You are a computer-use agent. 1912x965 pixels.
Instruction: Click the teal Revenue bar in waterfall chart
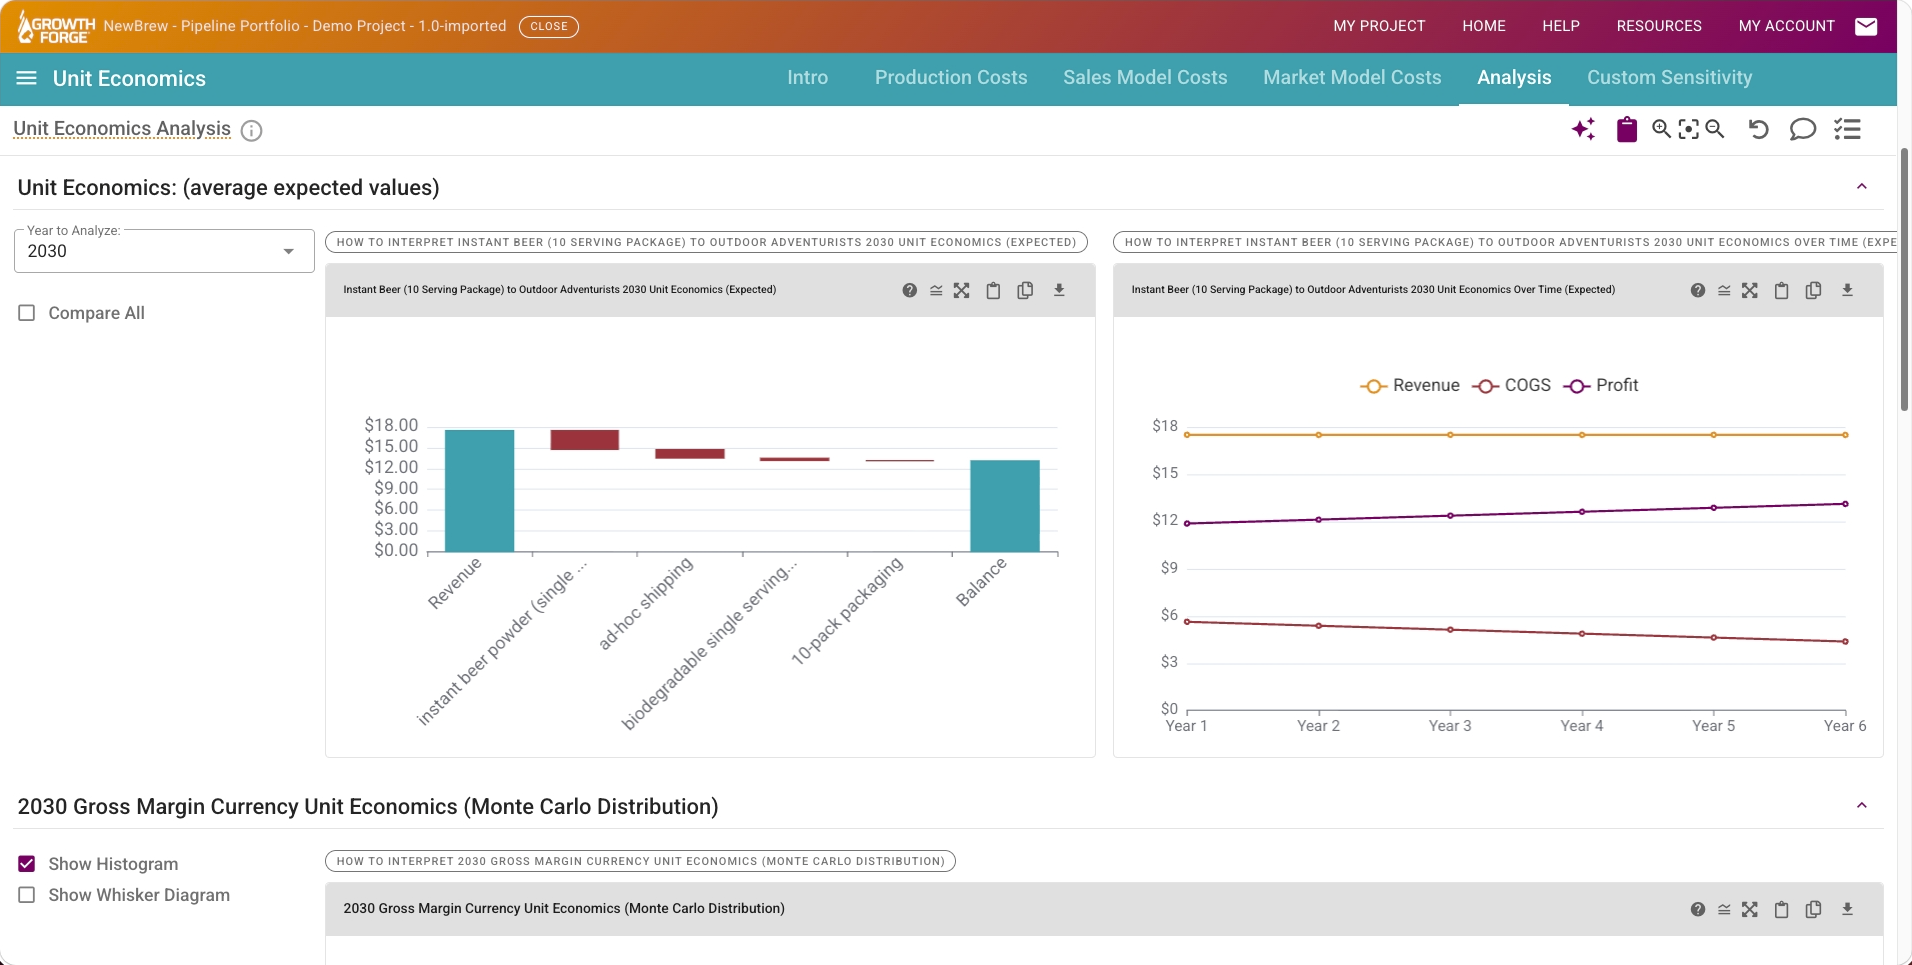[x=480, y=490]
